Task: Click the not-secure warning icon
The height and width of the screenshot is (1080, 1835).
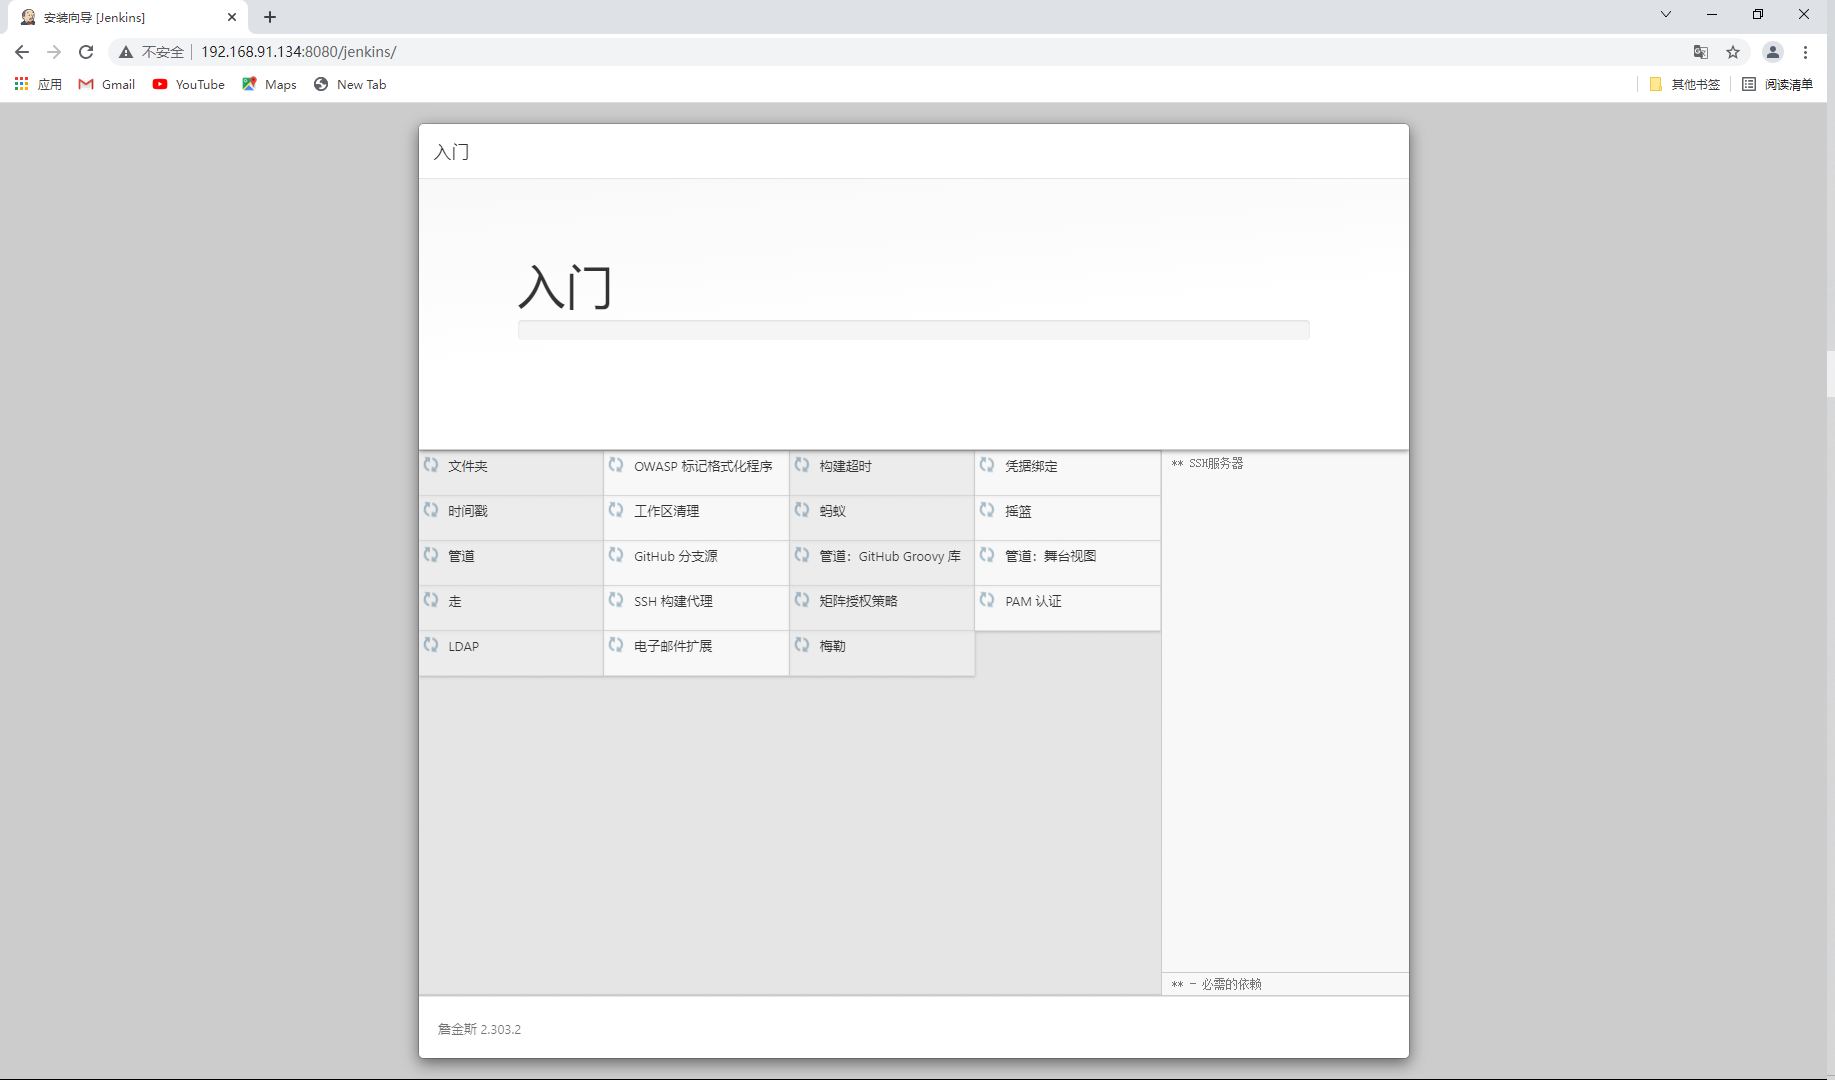Action: pyautogui.click(x=126, y=52)
